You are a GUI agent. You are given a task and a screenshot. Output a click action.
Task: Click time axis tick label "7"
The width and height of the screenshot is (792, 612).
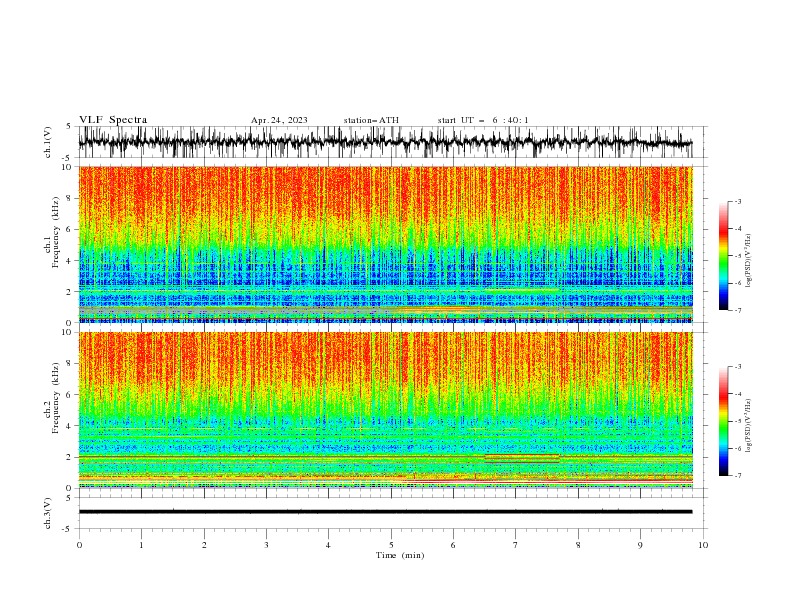click(516, 545)
